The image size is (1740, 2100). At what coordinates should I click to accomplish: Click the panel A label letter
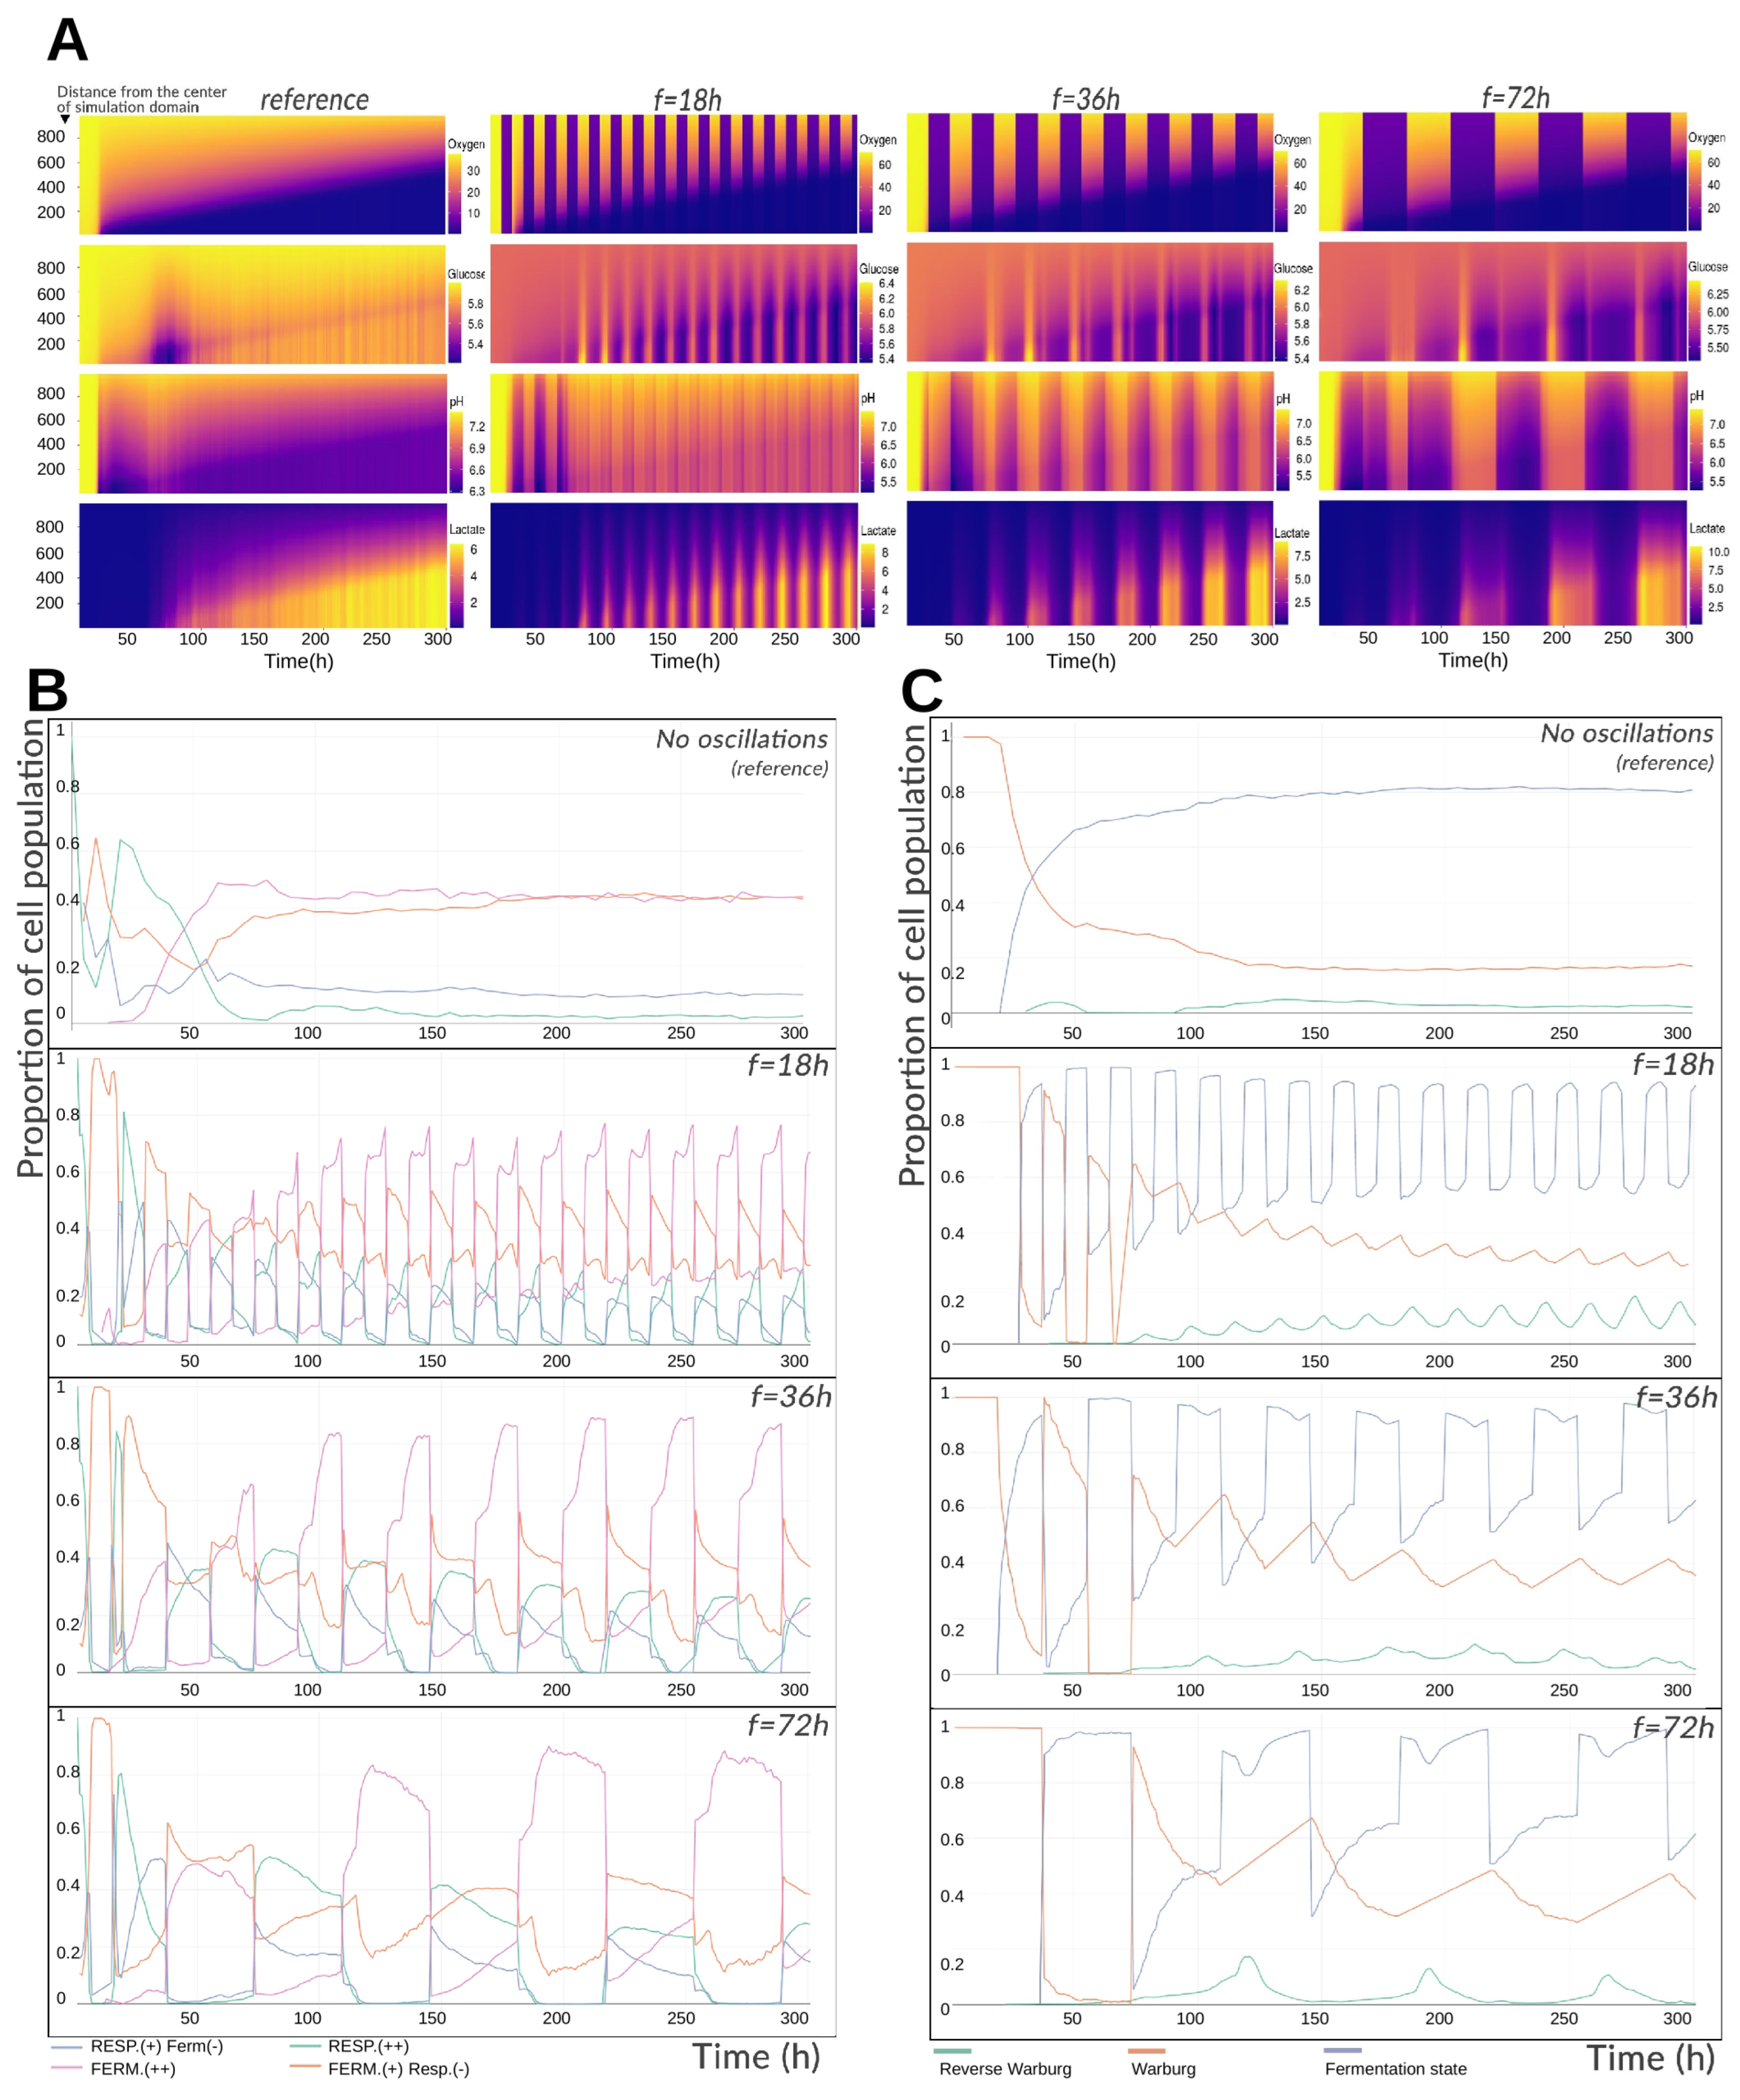point(67,40)
